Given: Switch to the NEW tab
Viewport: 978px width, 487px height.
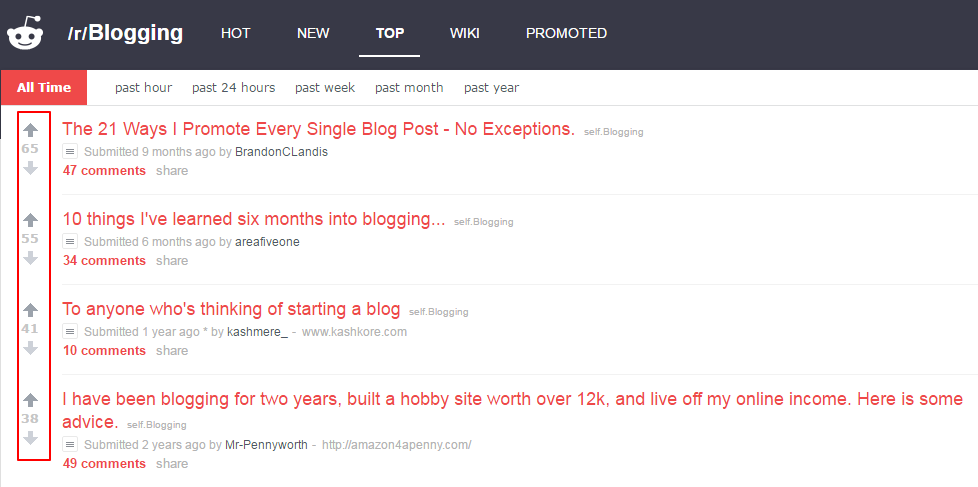Looking at the screenshot, I should pyautogui.click(x=313, y=33).
